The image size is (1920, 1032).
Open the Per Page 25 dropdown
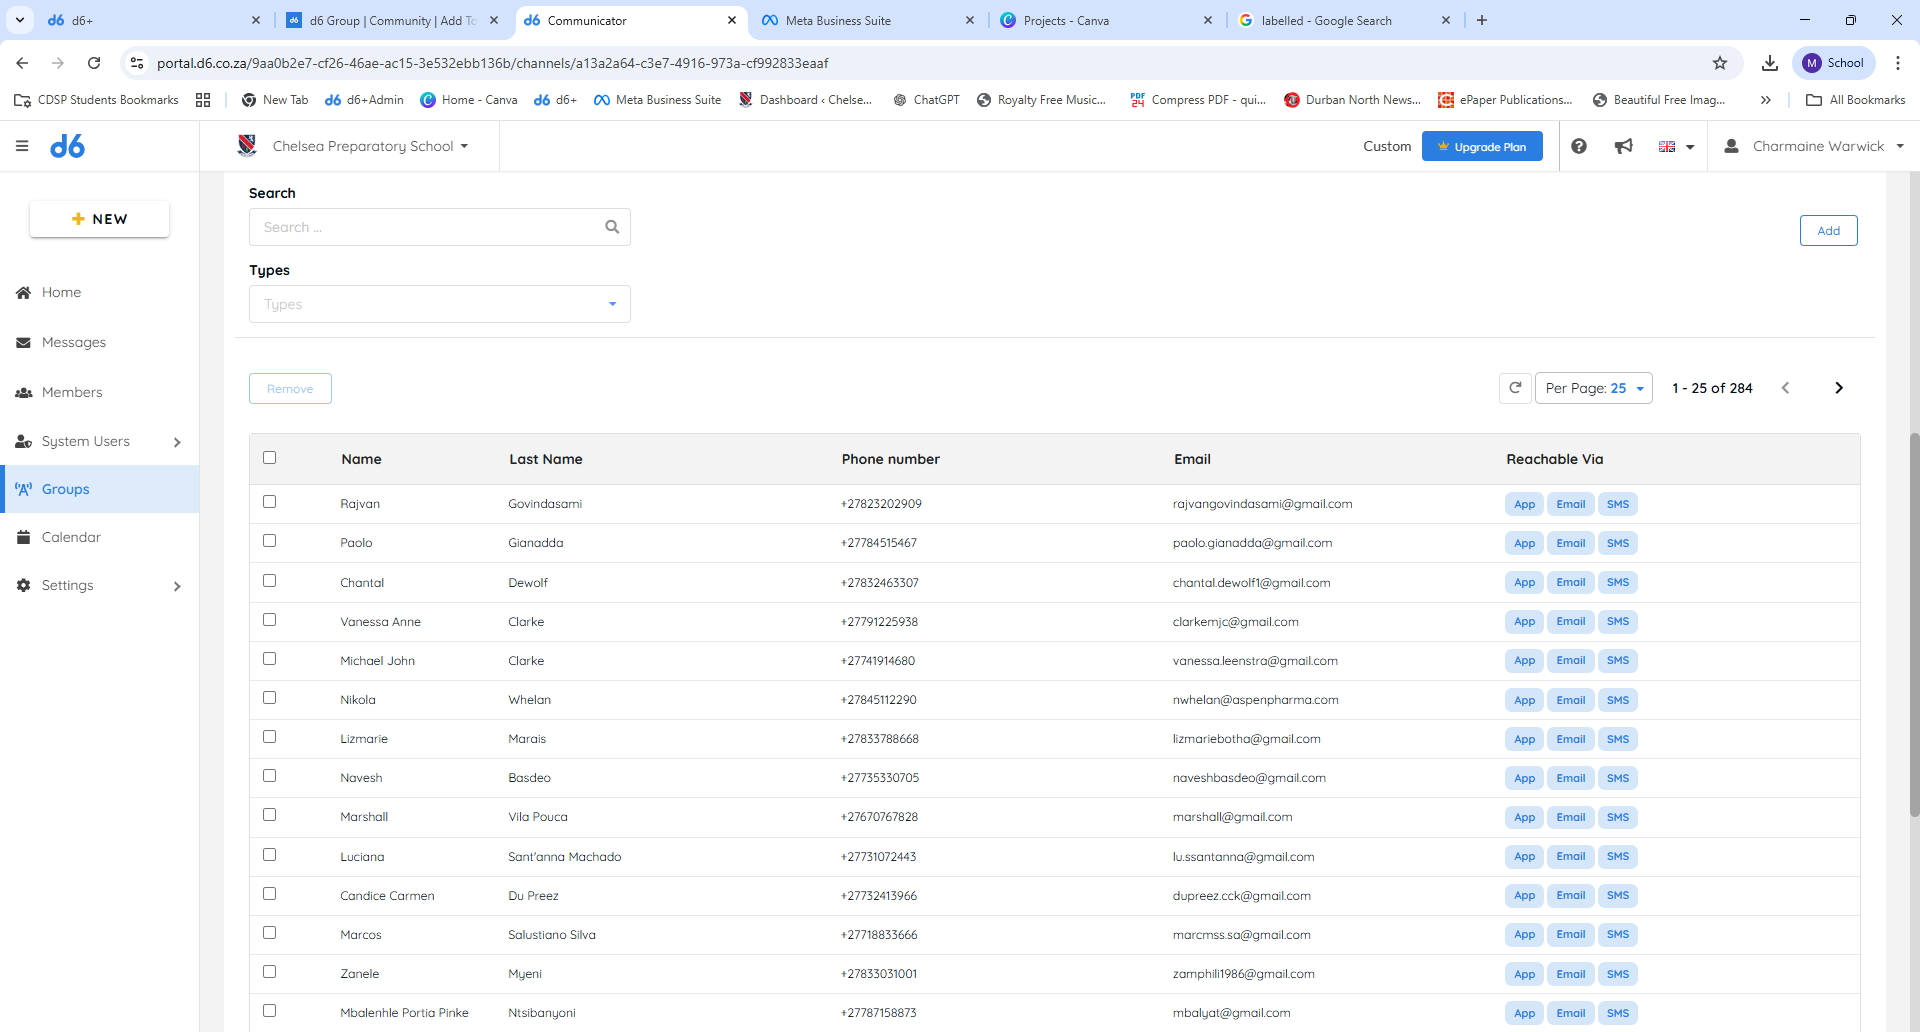click(1594, 388)
